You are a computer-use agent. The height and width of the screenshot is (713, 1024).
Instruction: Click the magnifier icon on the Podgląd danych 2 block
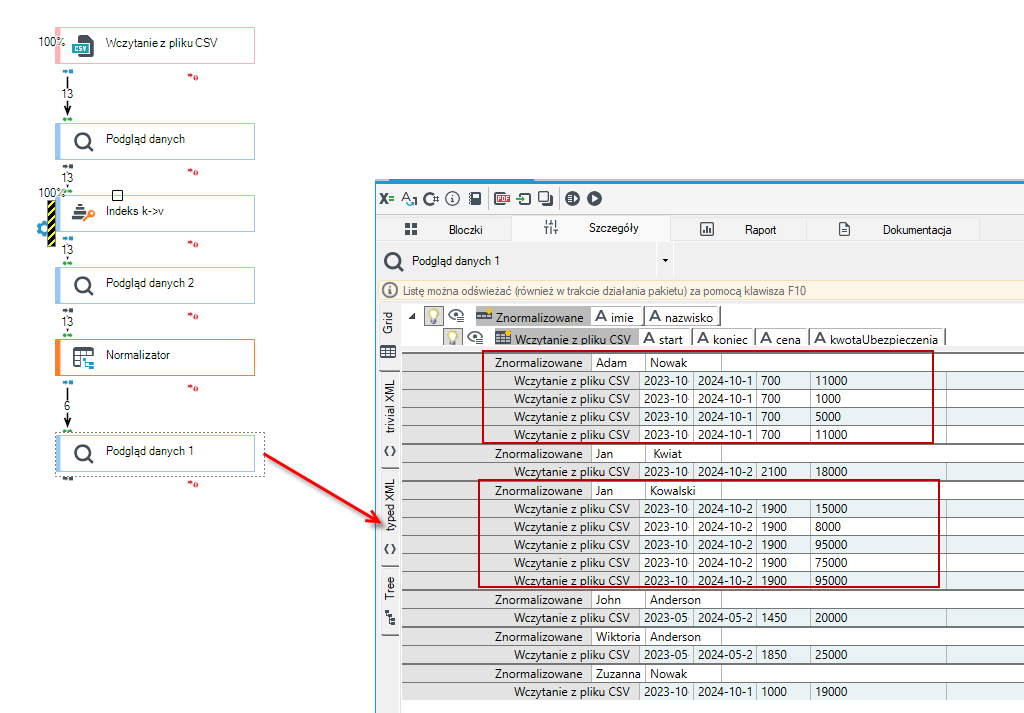(x=84, y=285)
